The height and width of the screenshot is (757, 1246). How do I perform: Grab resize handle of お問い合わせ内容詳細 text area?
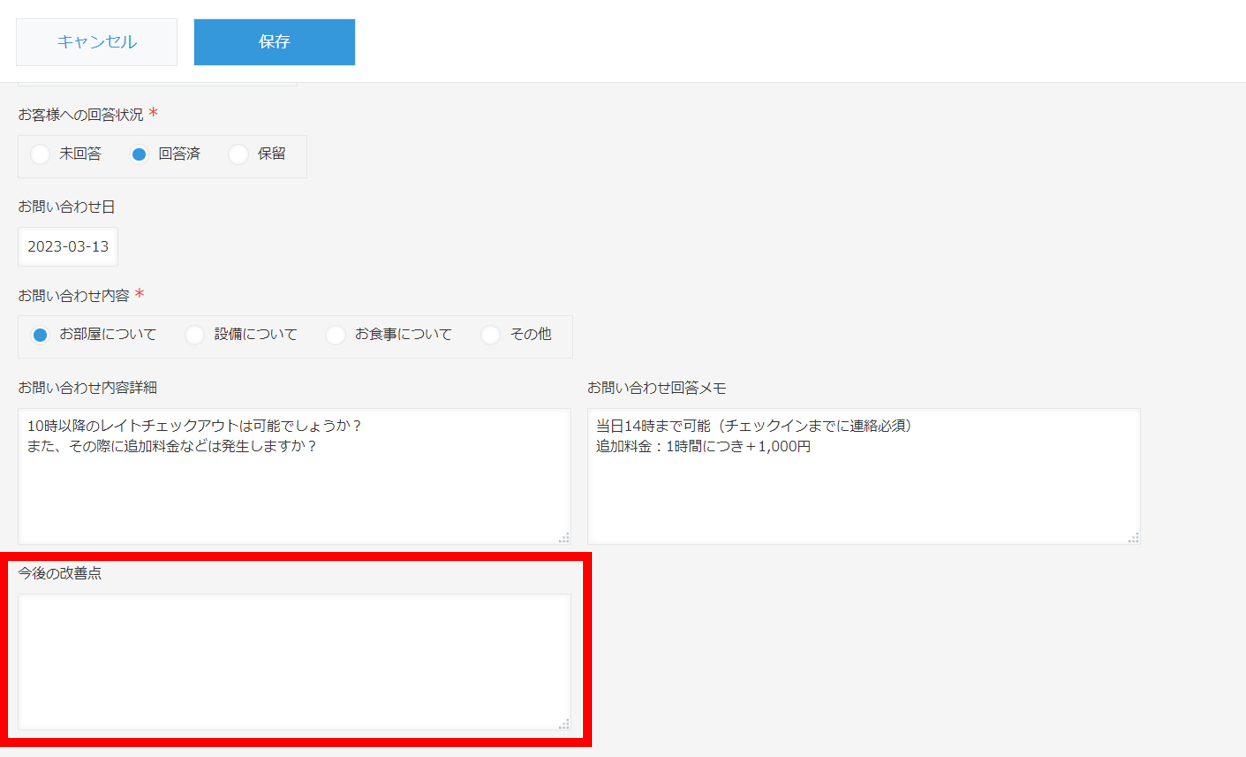click(x=564, y=537)
